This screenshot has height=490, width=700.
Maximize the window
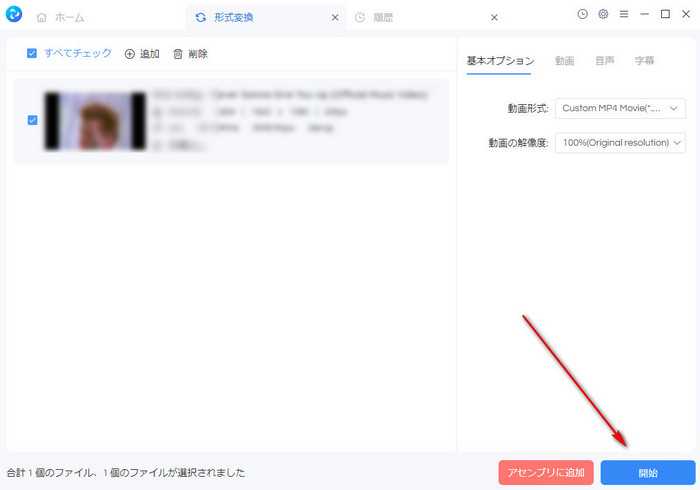coord(665,14)
